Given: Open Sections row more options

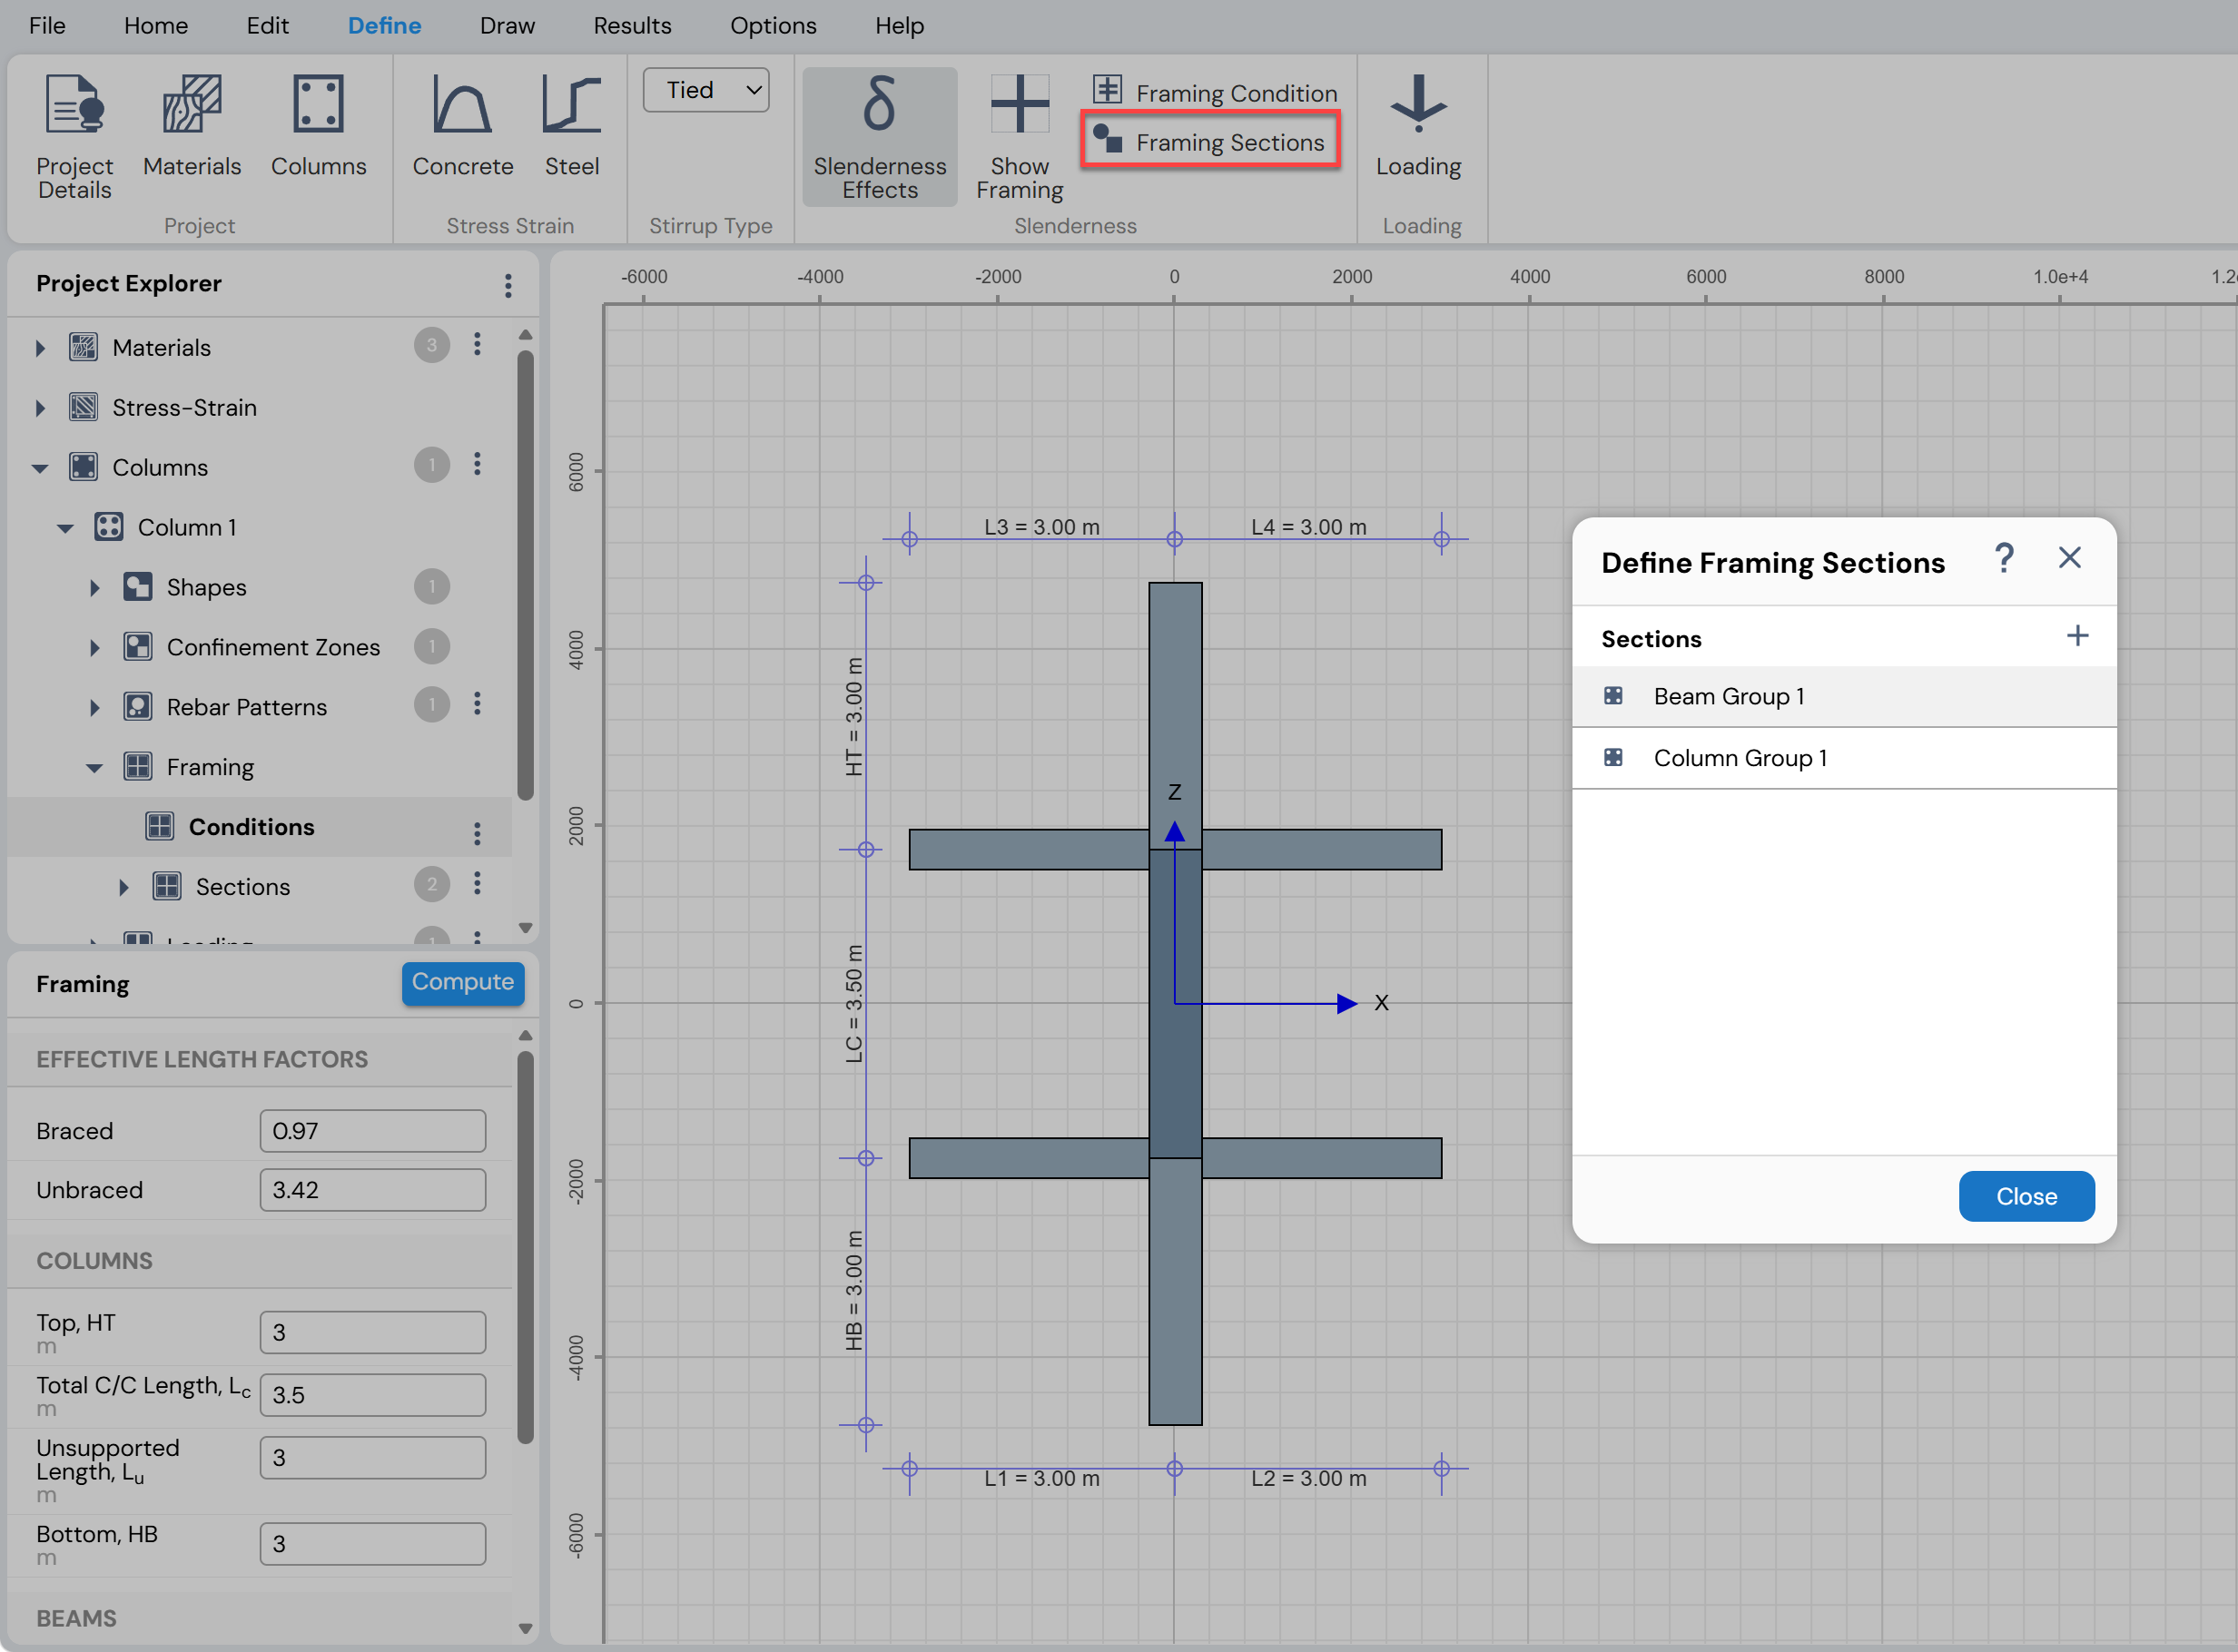Looking at the screenshot, I should coord(477,883).
